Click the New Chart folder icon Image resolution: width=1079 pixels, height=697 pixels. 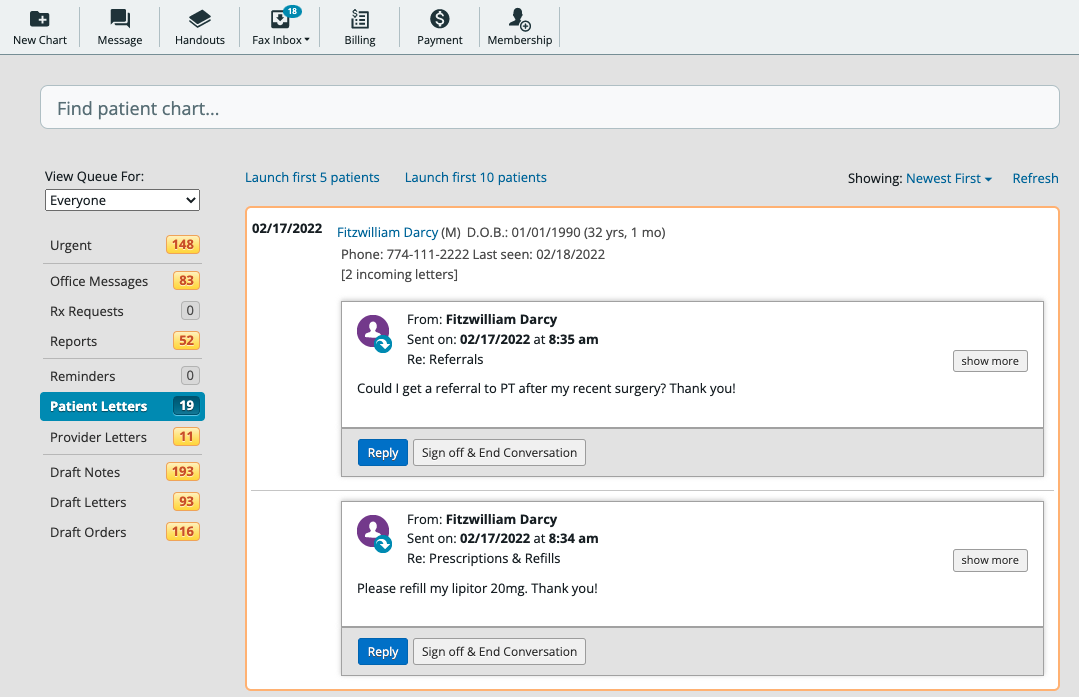[x=39, y=18]
